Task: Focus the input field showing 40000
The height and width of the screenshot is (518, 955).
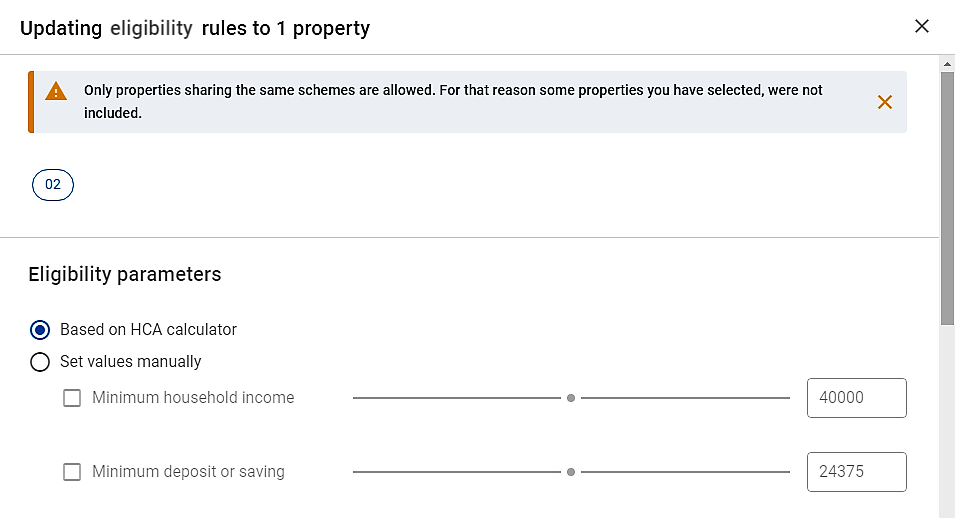Action: [856, 398]
